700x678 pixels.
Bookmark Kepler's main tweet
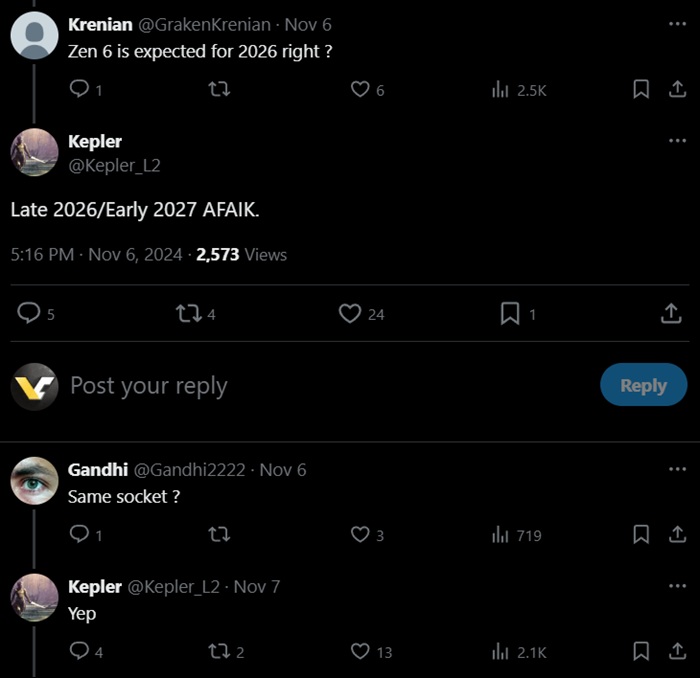pos(509,313)
